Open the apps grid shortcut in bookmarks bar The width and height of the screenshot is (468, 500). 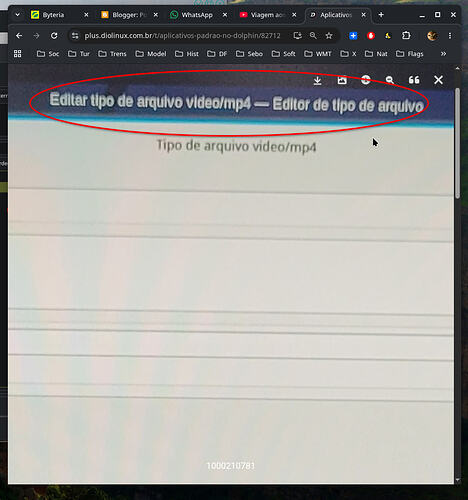click(18, 54)
